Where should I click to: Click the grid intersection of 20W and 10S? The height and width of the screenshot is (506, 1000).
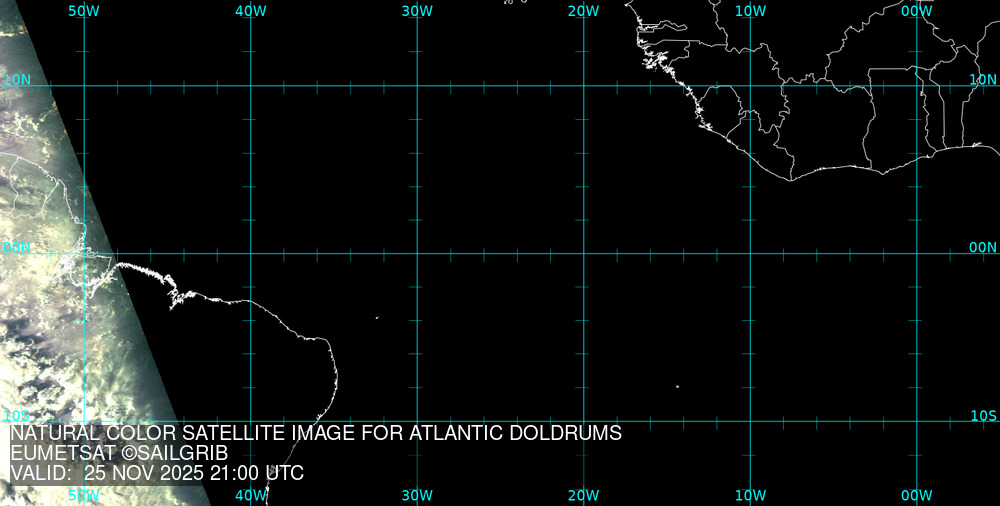583,420
